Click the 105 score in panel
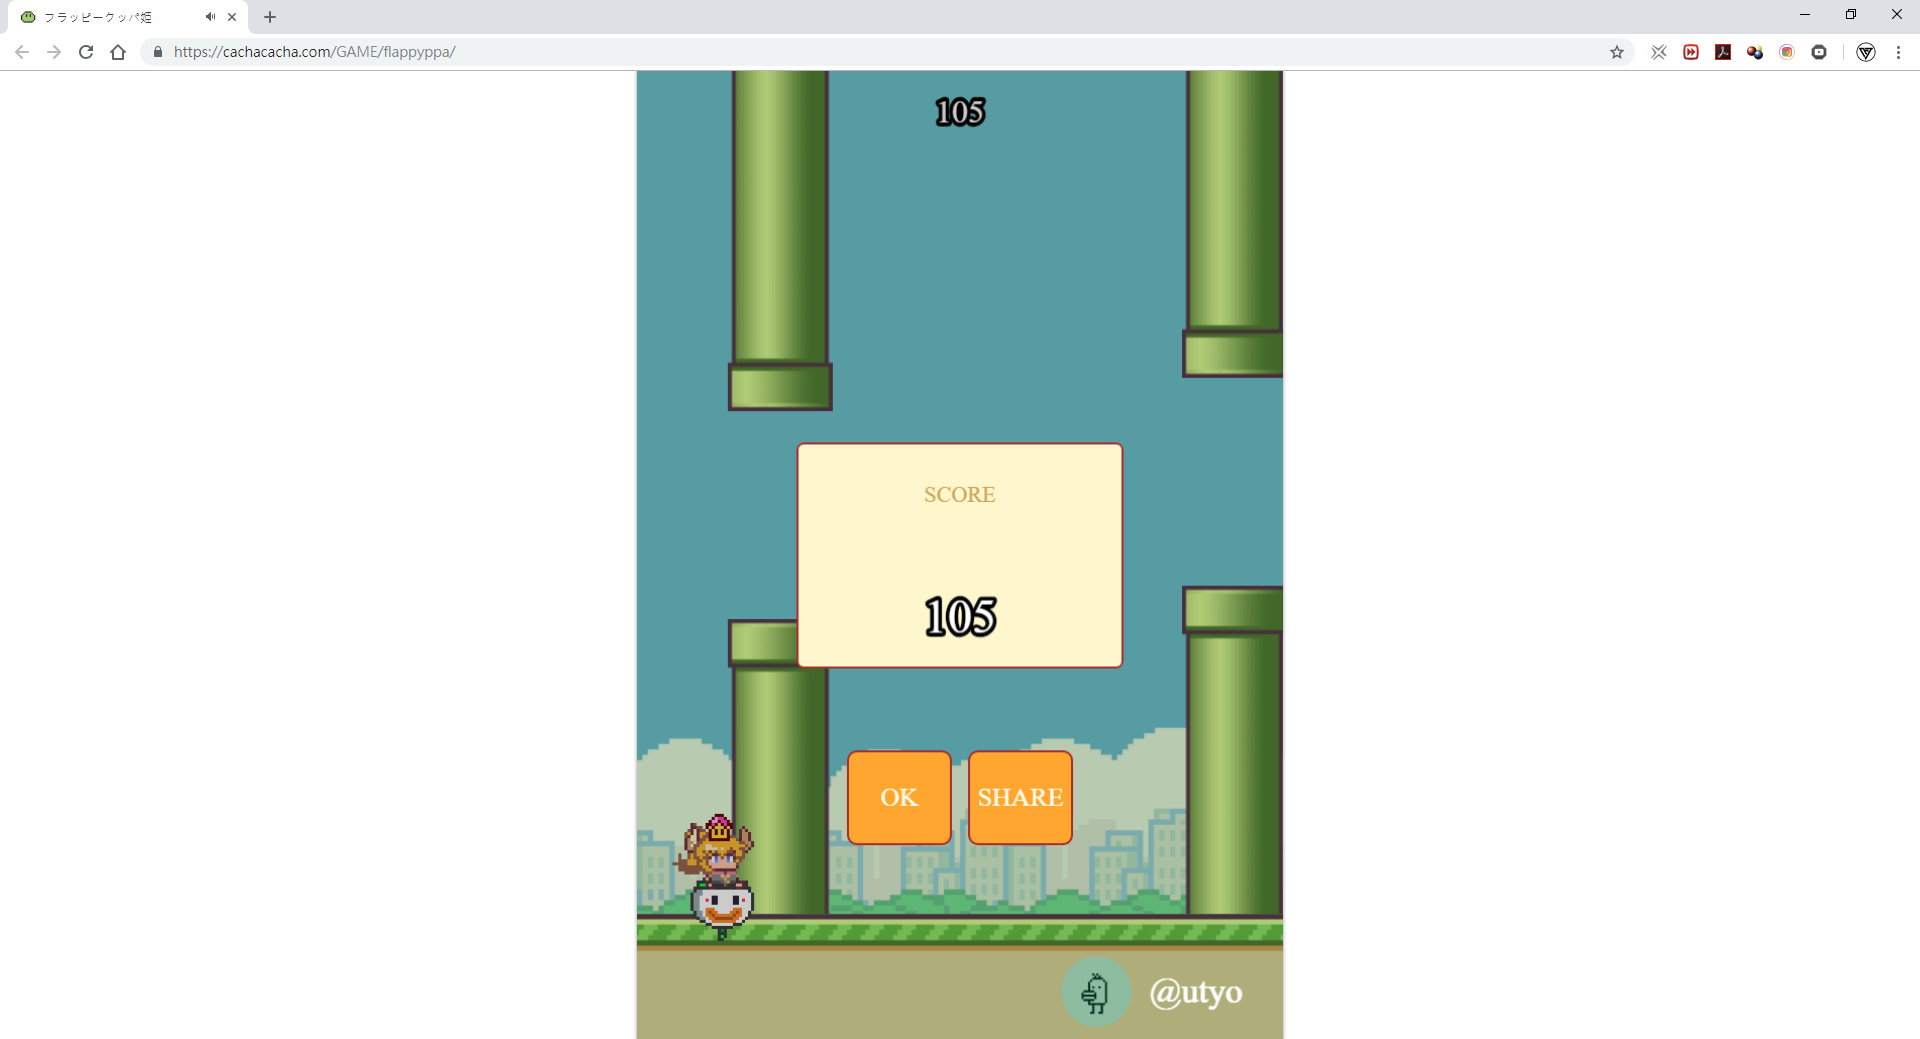 960,616
